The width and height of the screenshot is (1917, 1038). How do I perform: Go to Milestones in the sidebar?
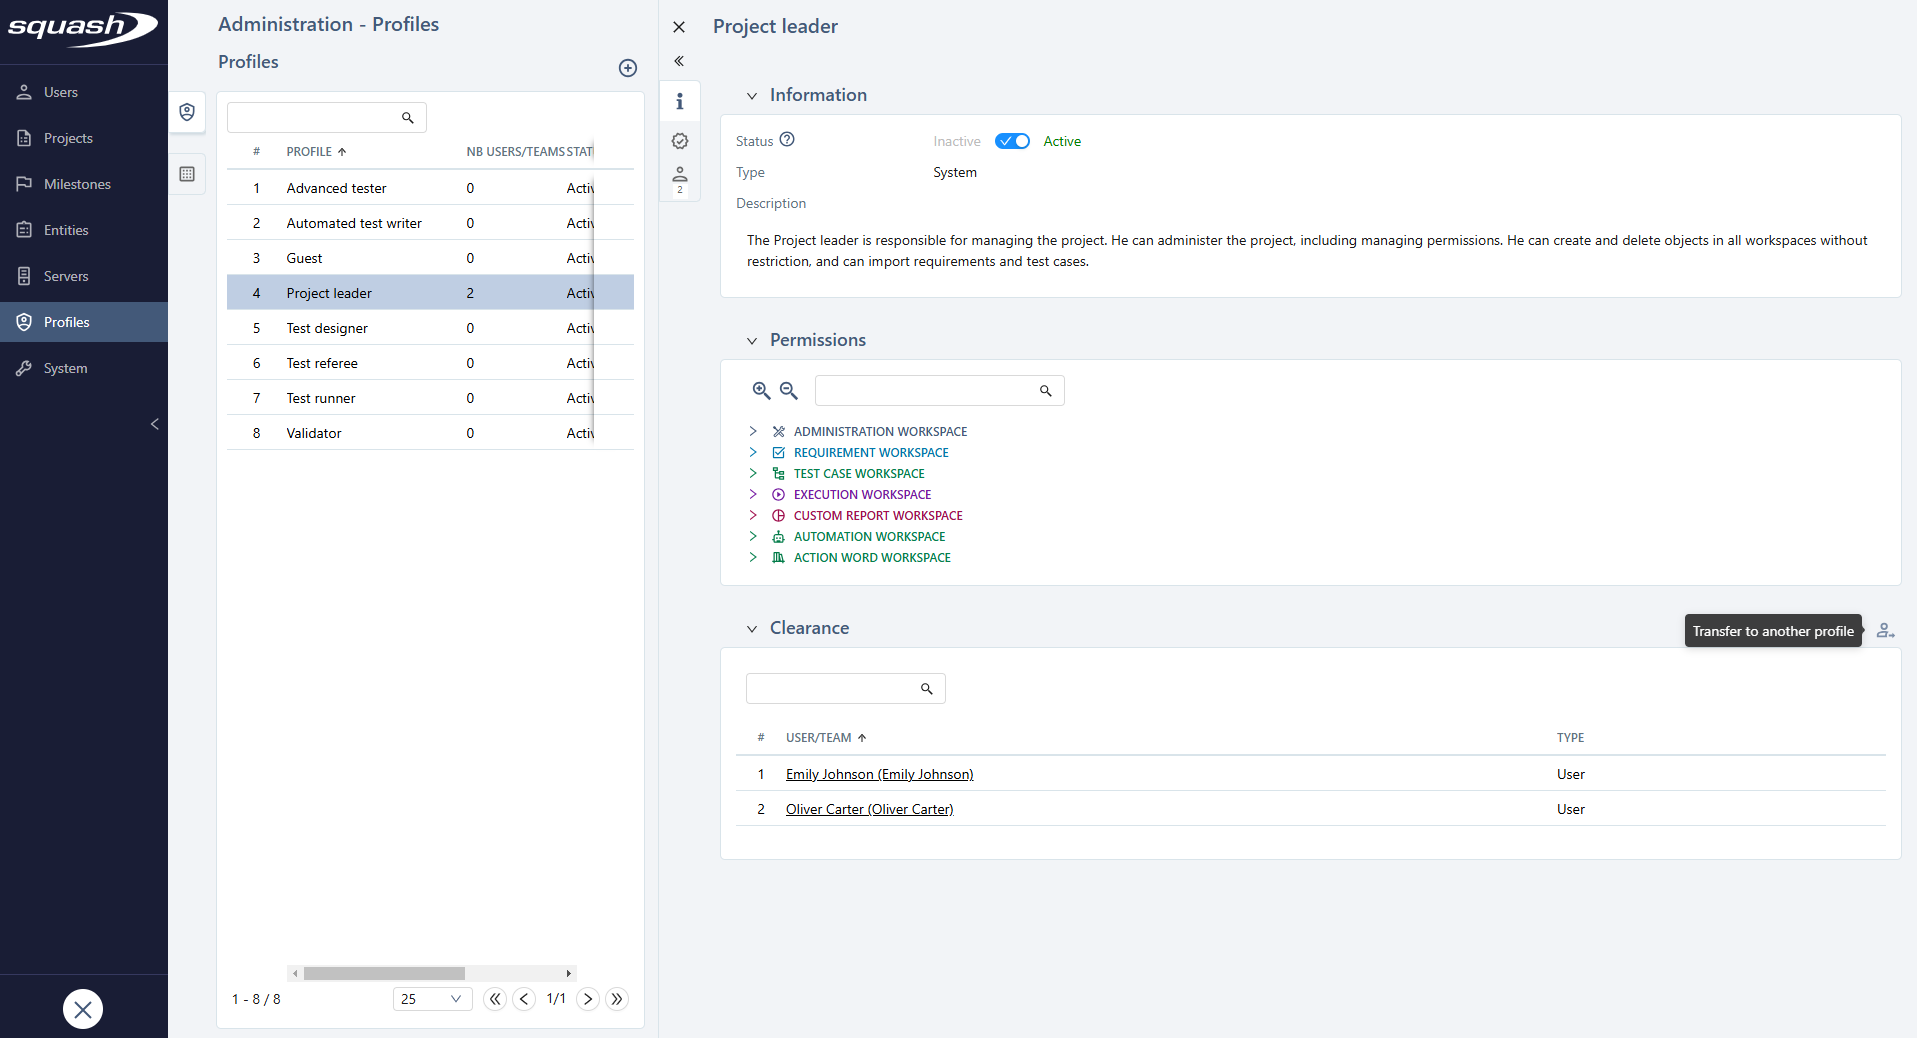[77, 184]
